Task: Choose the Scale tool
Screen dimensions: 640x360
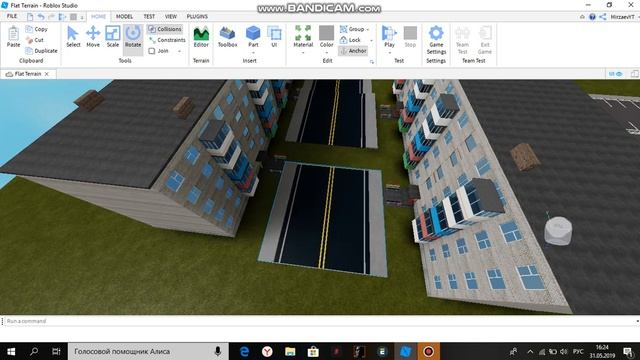Action: pyautogui.click(x=113, y=37)
